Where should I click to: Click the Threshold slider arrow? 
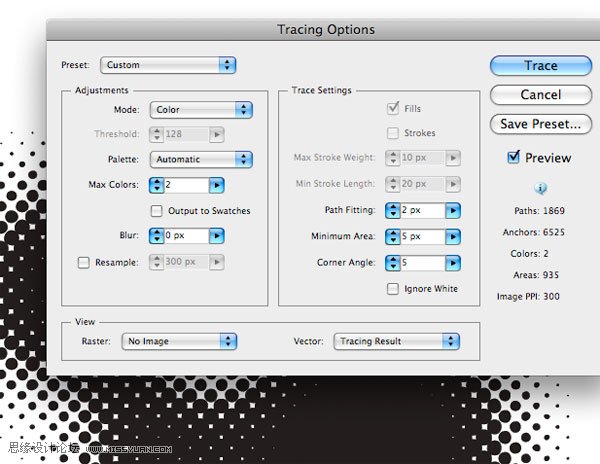pos(217,135)
